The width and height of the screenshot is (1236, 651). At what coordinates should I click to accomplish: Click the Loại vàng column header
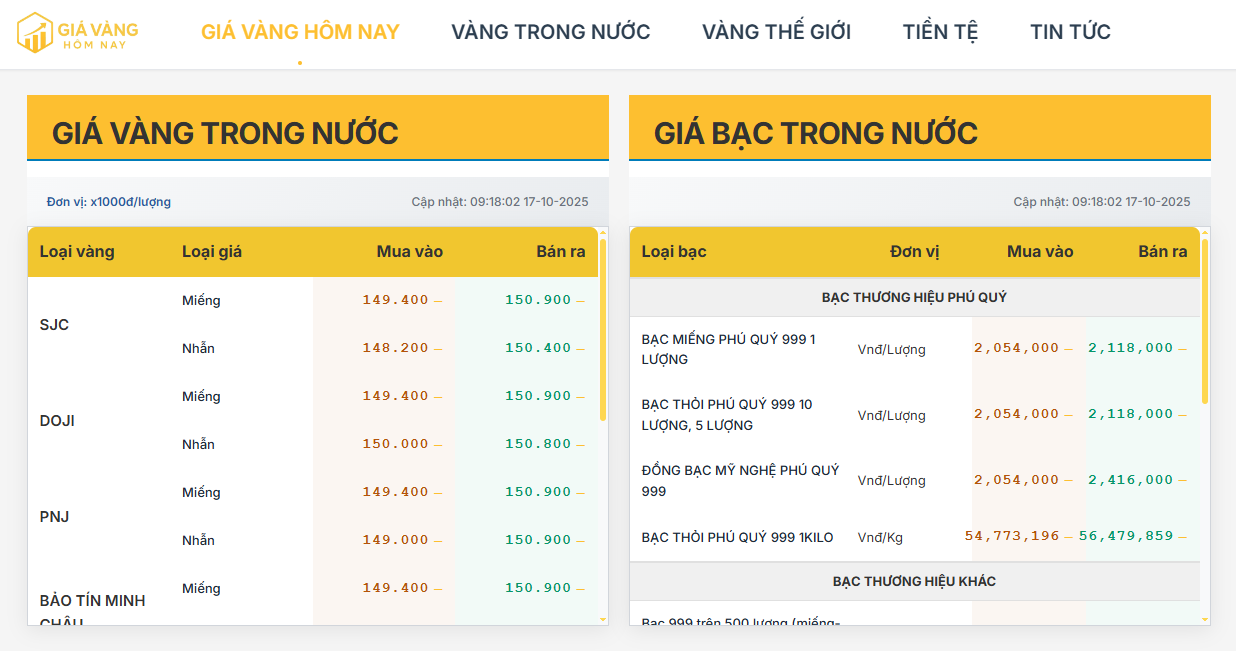[77, 252]
